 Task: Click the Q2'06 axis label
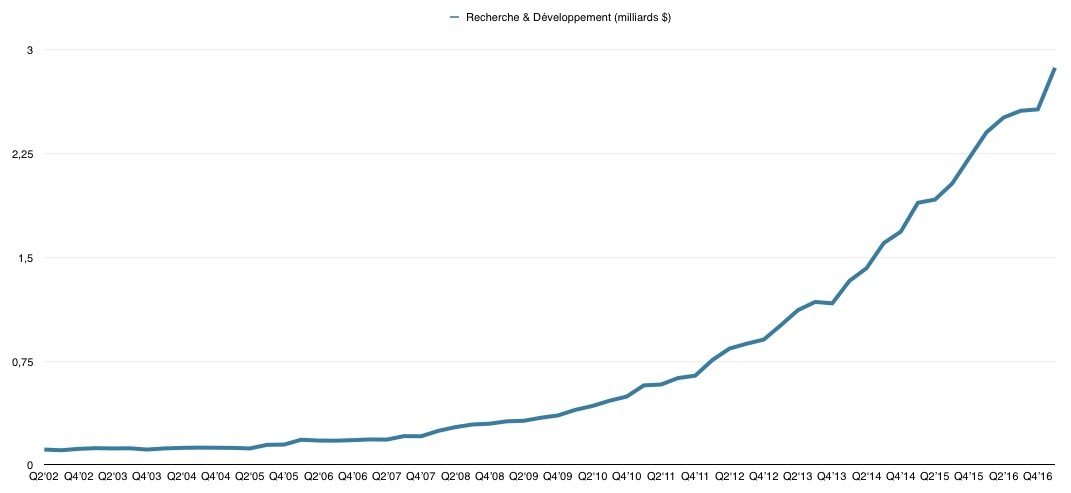(318, 476)
